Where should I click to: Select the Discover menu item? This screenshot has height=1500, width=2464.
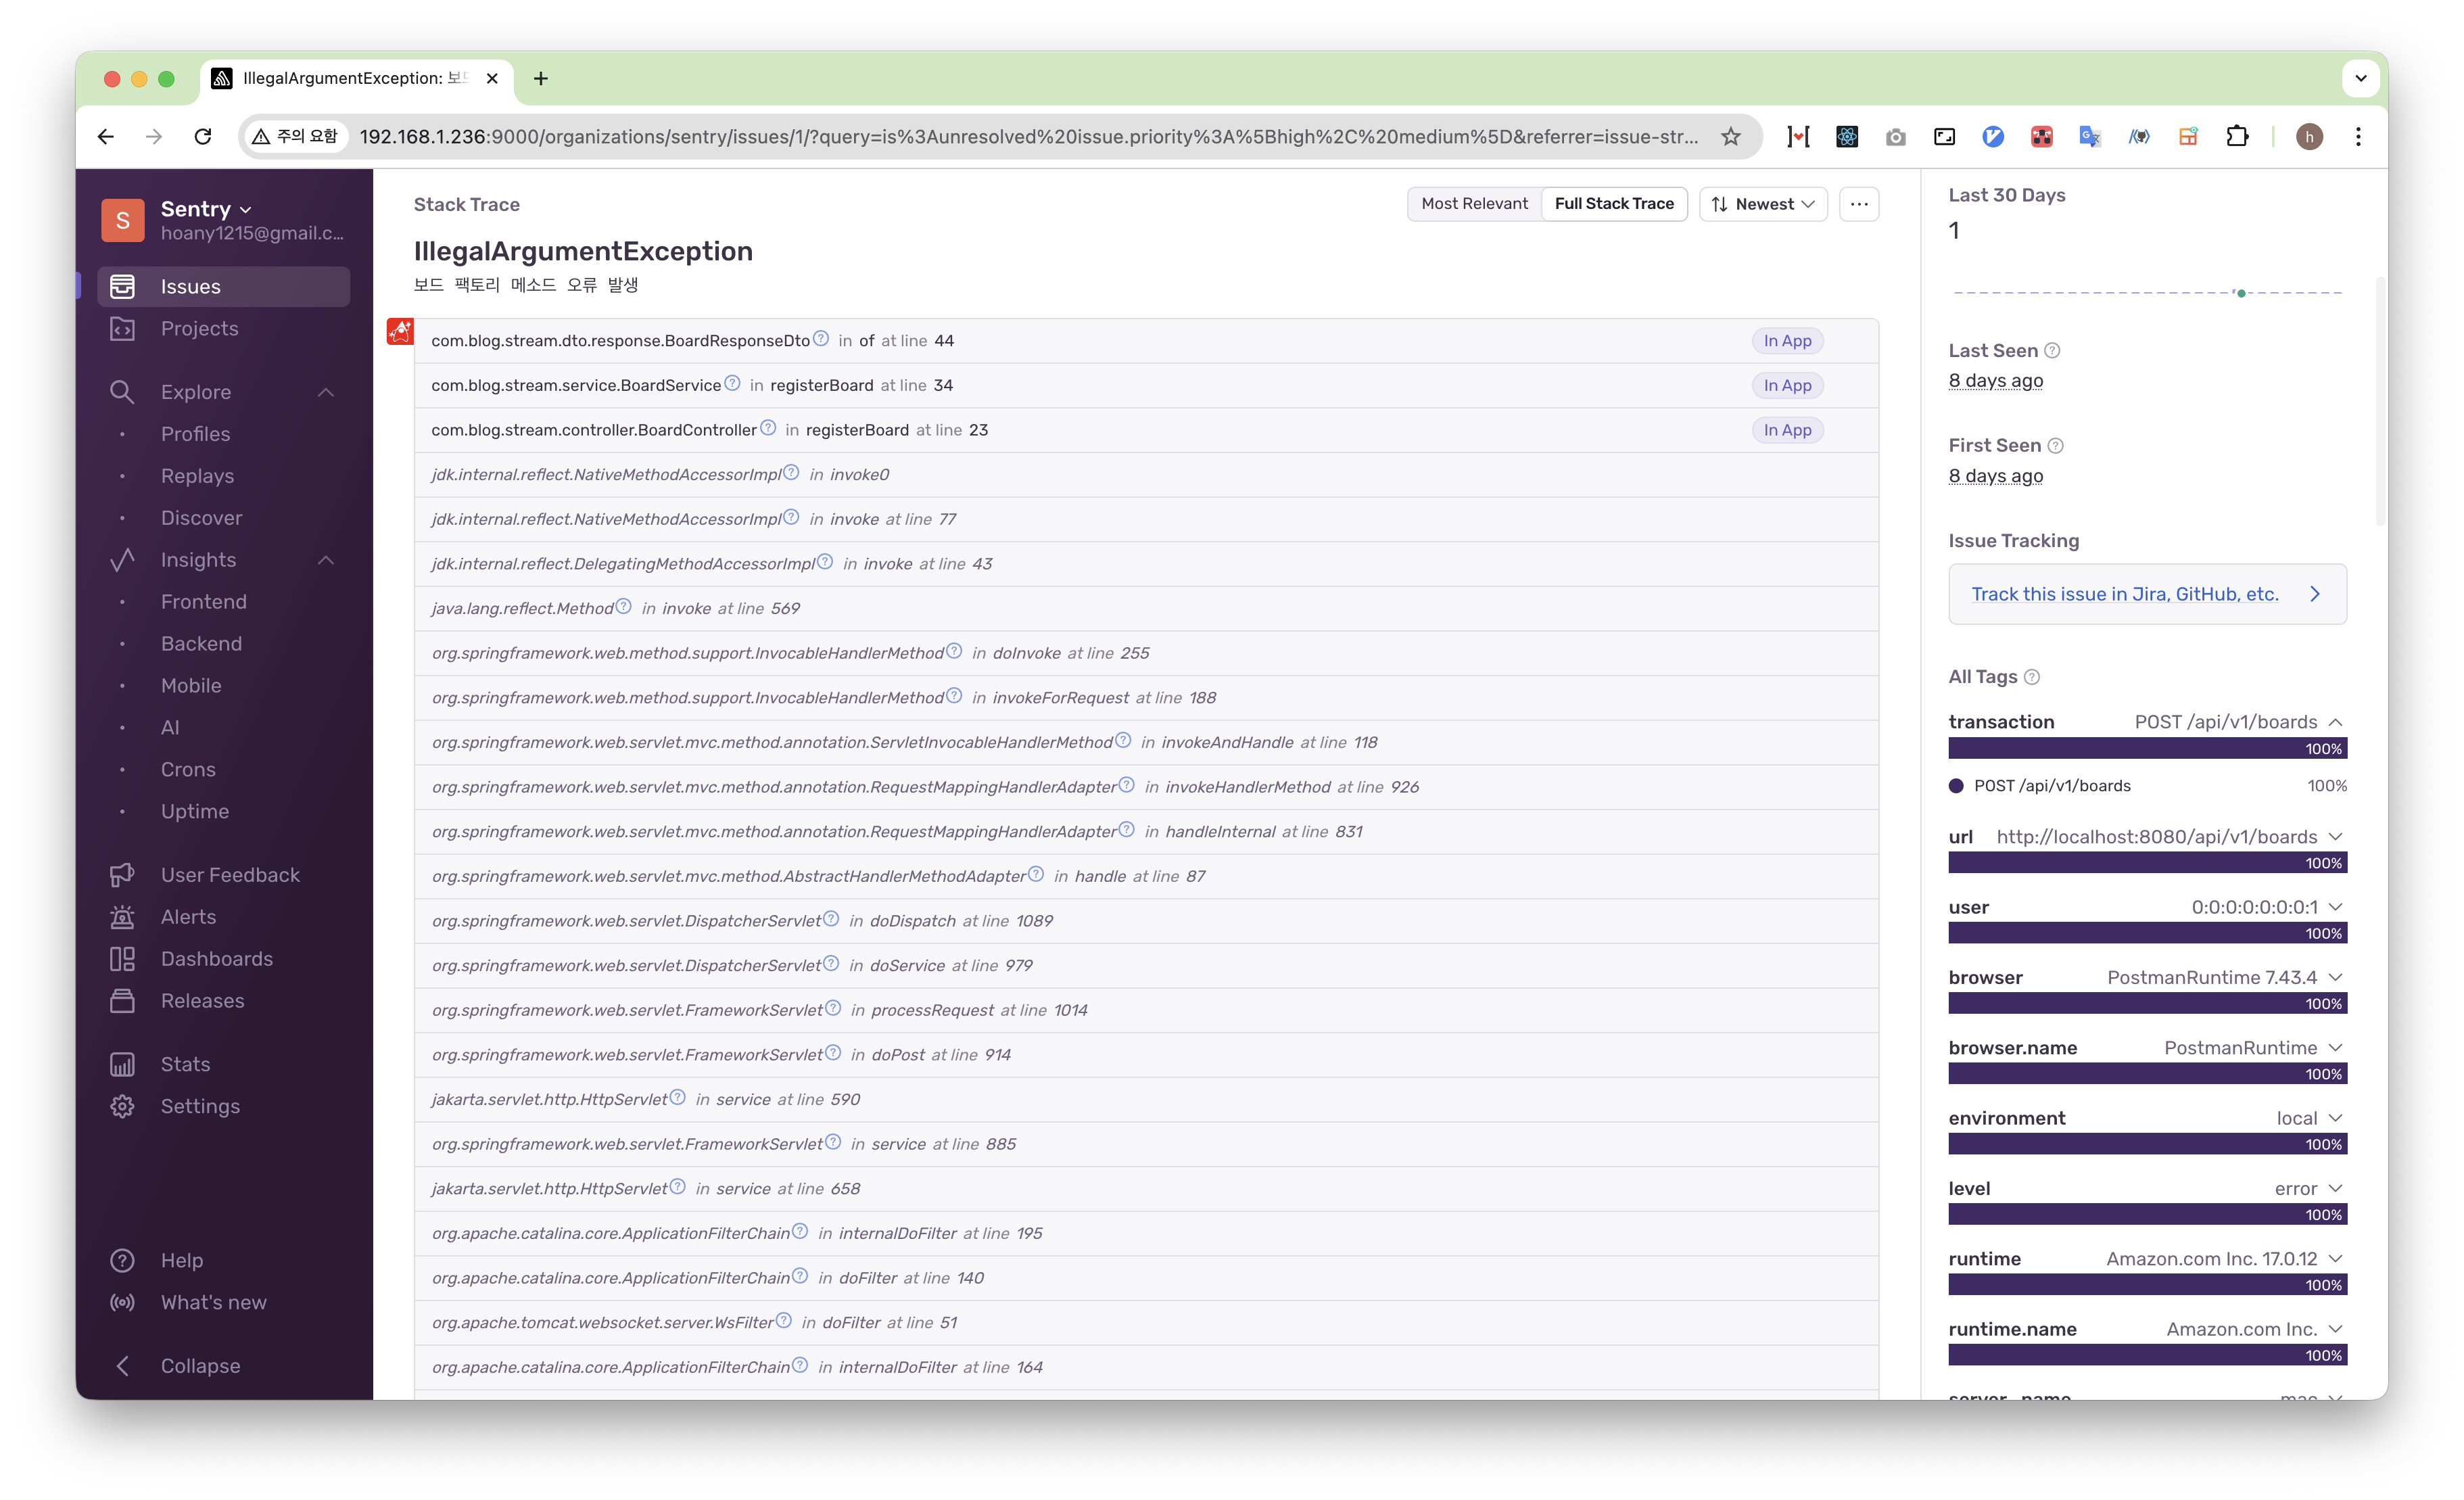[201, 518]
